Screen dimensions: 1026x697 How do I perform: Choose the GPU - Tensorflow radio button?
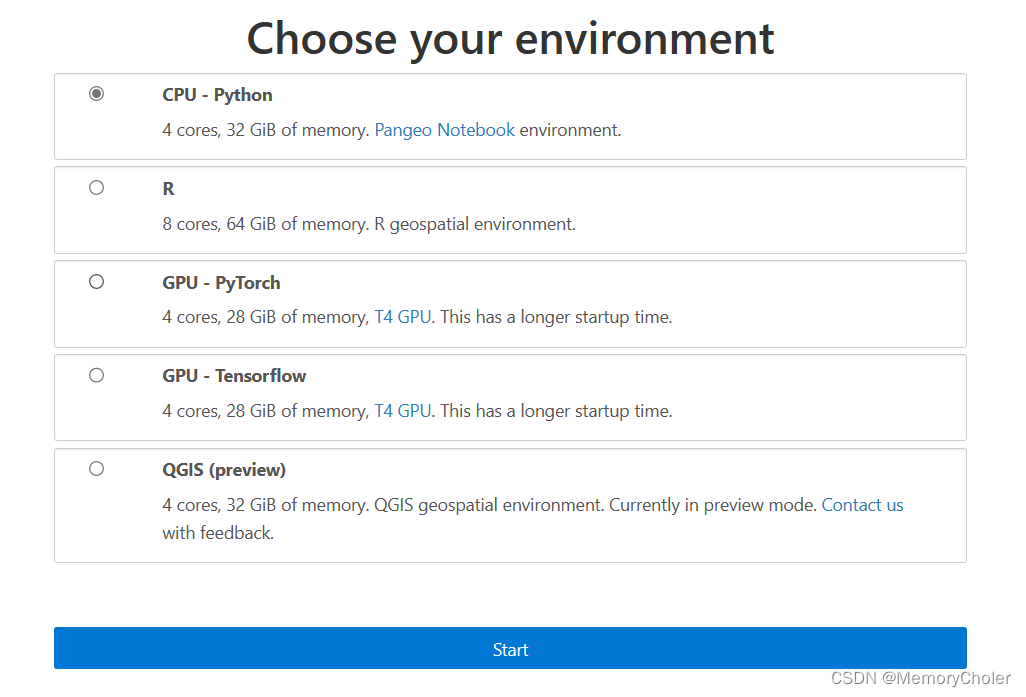[96, 375]
